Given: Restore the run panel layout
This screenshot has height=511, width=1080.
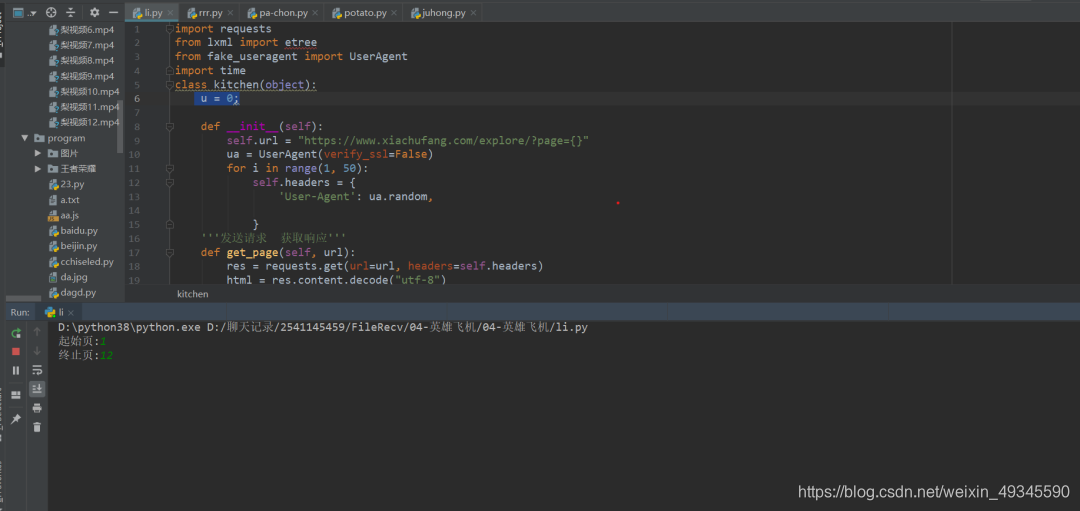Looking at the screenshot, I should pyautogui.click(x=16, y=395).
